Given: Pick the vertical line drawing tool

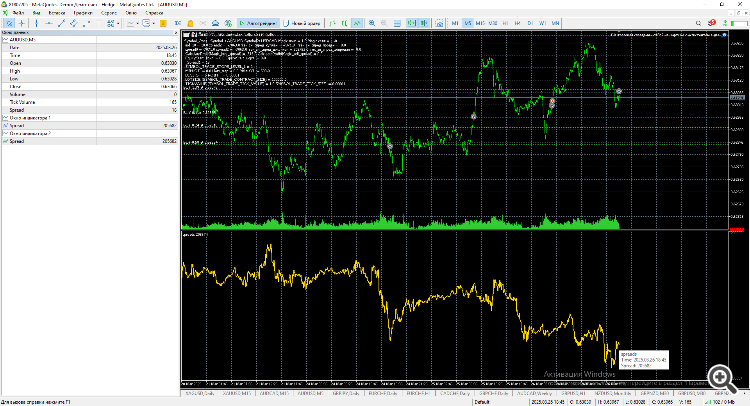Looking at the screenshot, I should (36, 23).
